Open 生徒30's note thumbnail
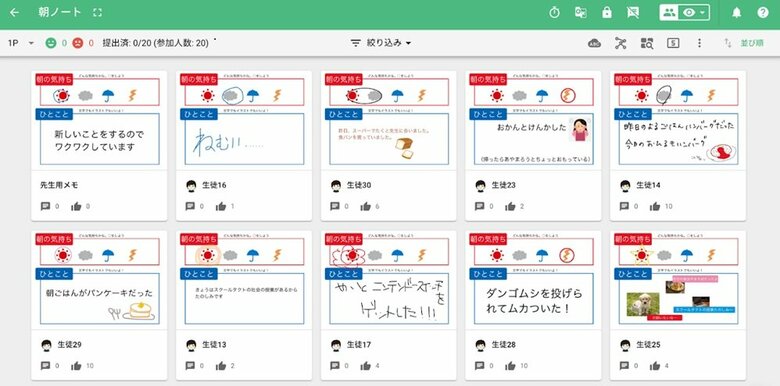Image resolution: width=780 pixels, height=386 pixels. [389, 120]
